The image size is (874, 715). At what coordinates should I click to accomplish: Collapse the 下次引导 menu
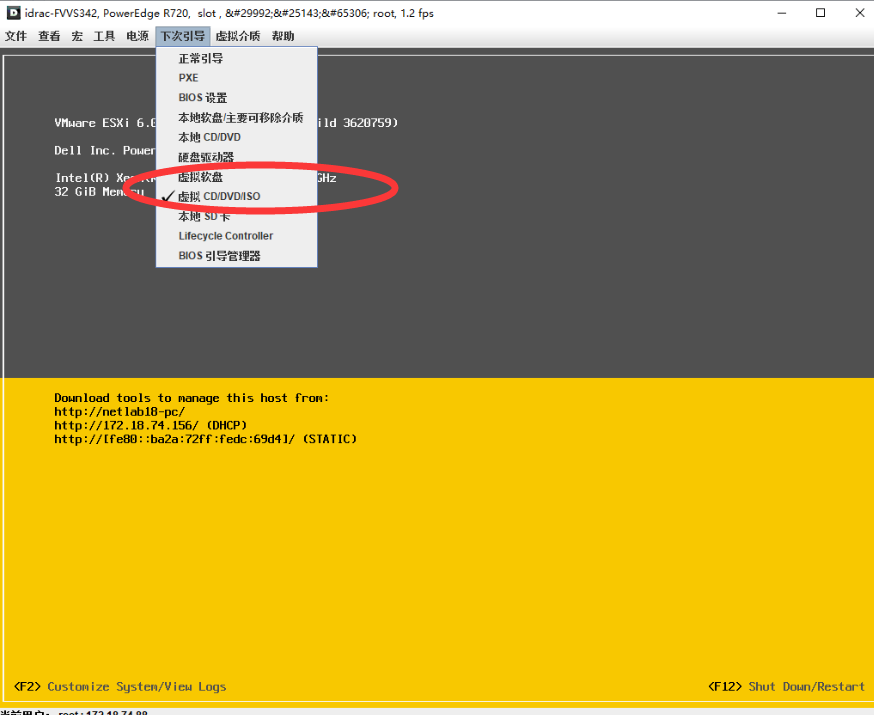(x=183, y=36)
